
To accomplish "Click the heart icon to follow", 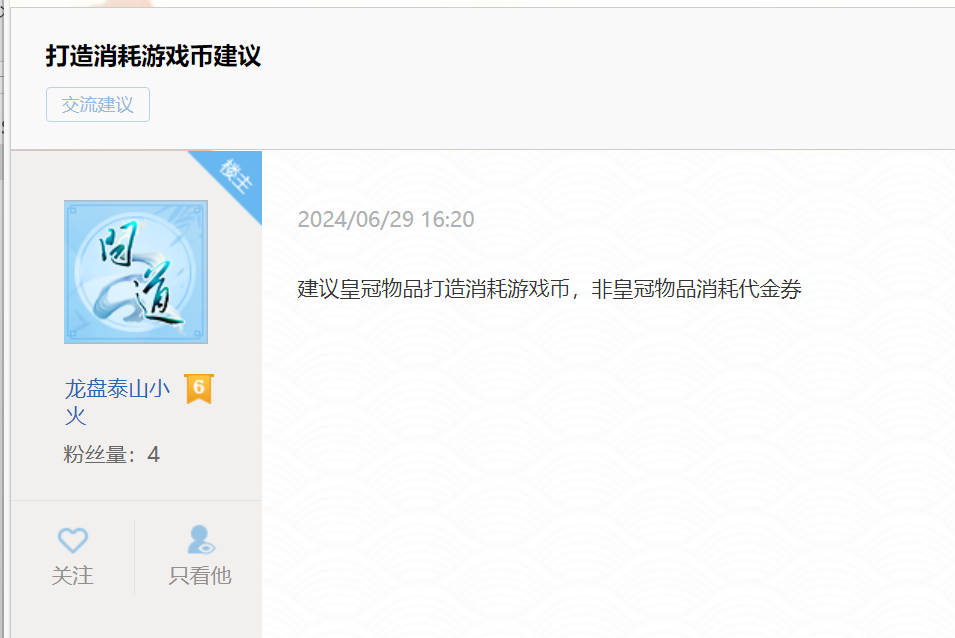I will click(x=73, y=539).
